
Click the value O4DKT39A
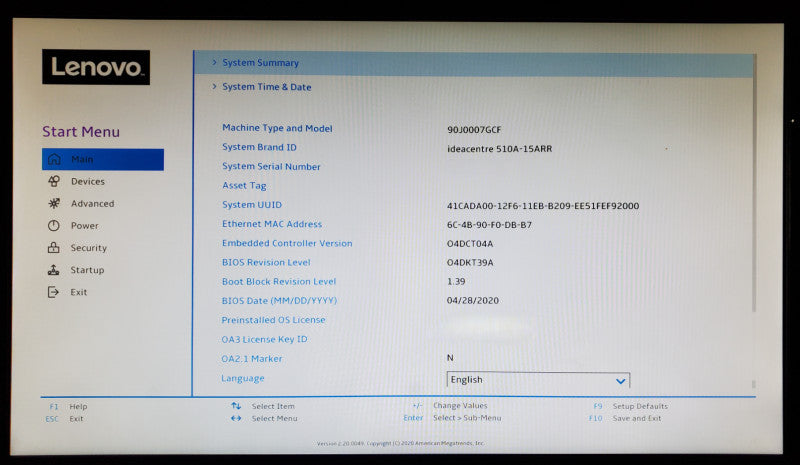(470, 262)
